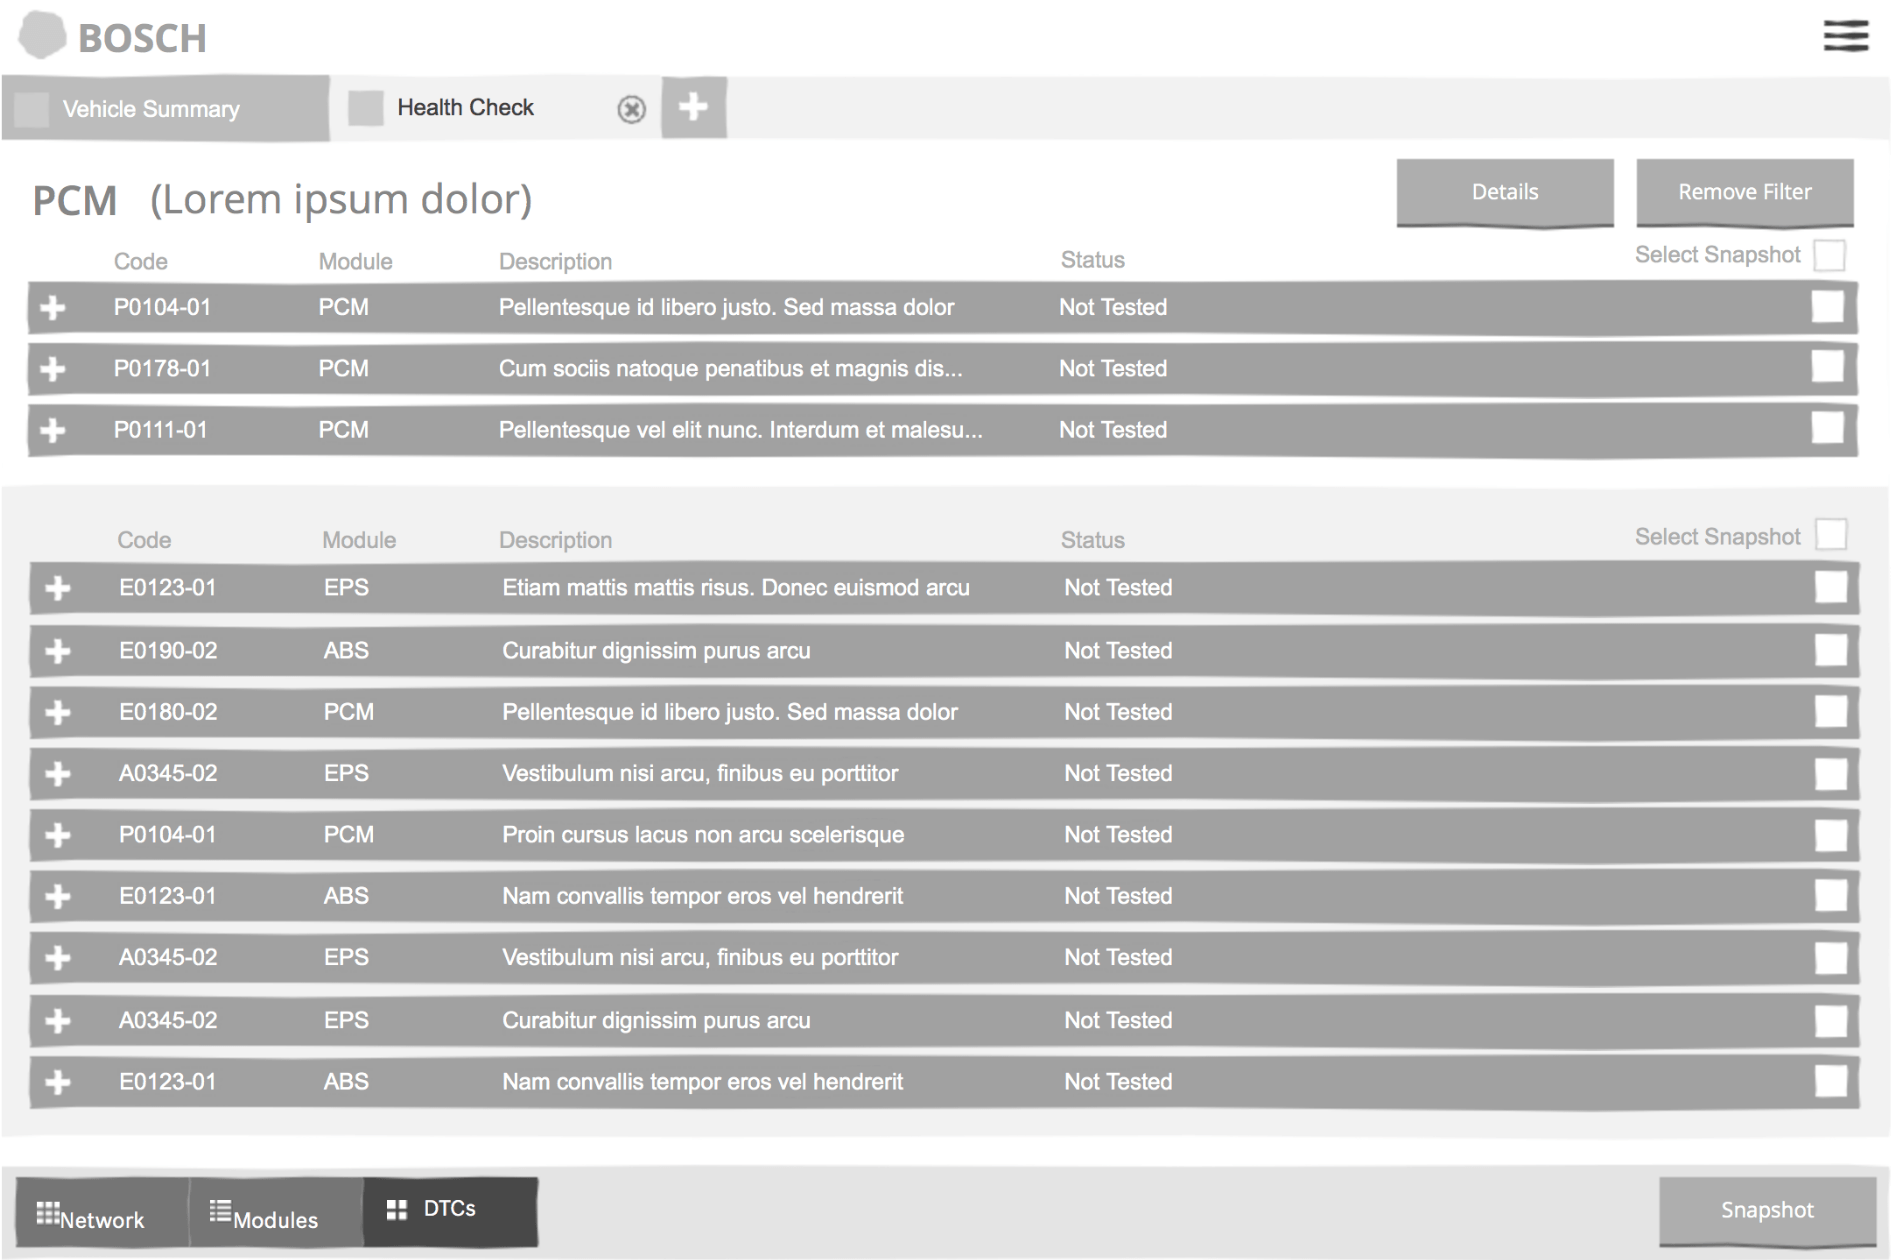The width and height of the screenshot is (1893, 1260).
Task: Click 'Pellentesque vel elit nunc' description
Action: click(x=740, y=430)
